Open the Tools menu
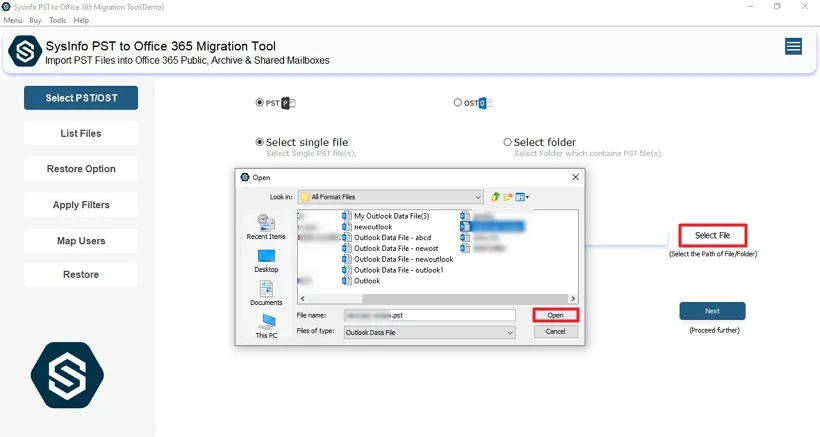Image resolution: width=820 pixels, height=437 pixels. pos(58,20)
